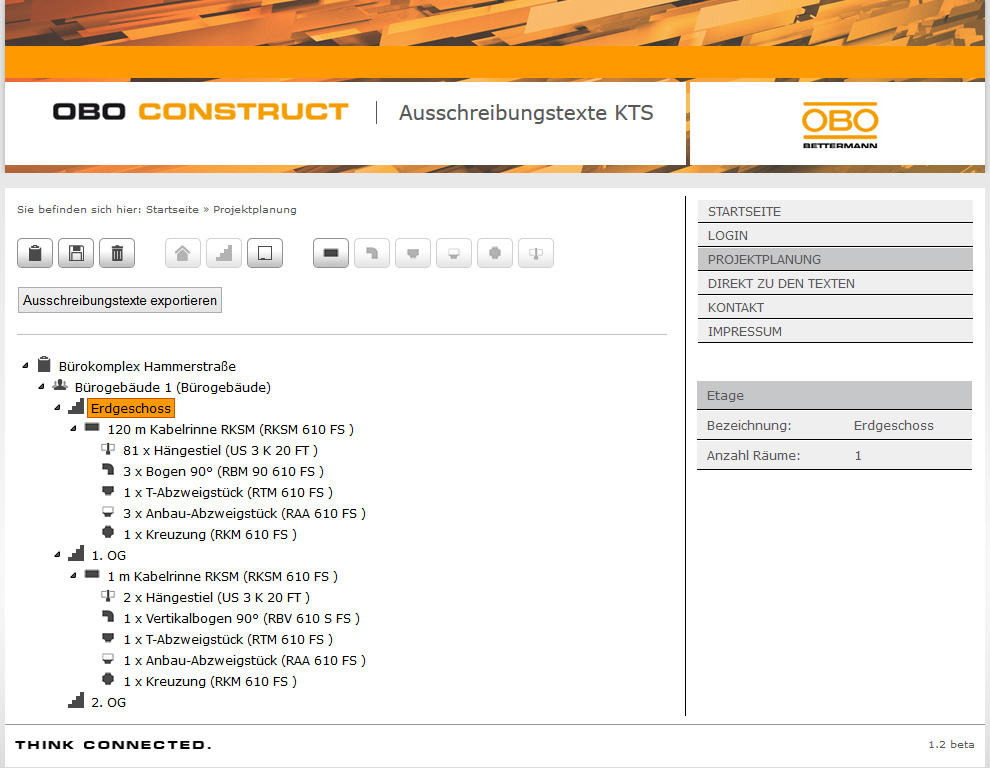Collapse the 1. OG floor node
Viewport: 990px width, 768px height.
(x=57, y=555)
